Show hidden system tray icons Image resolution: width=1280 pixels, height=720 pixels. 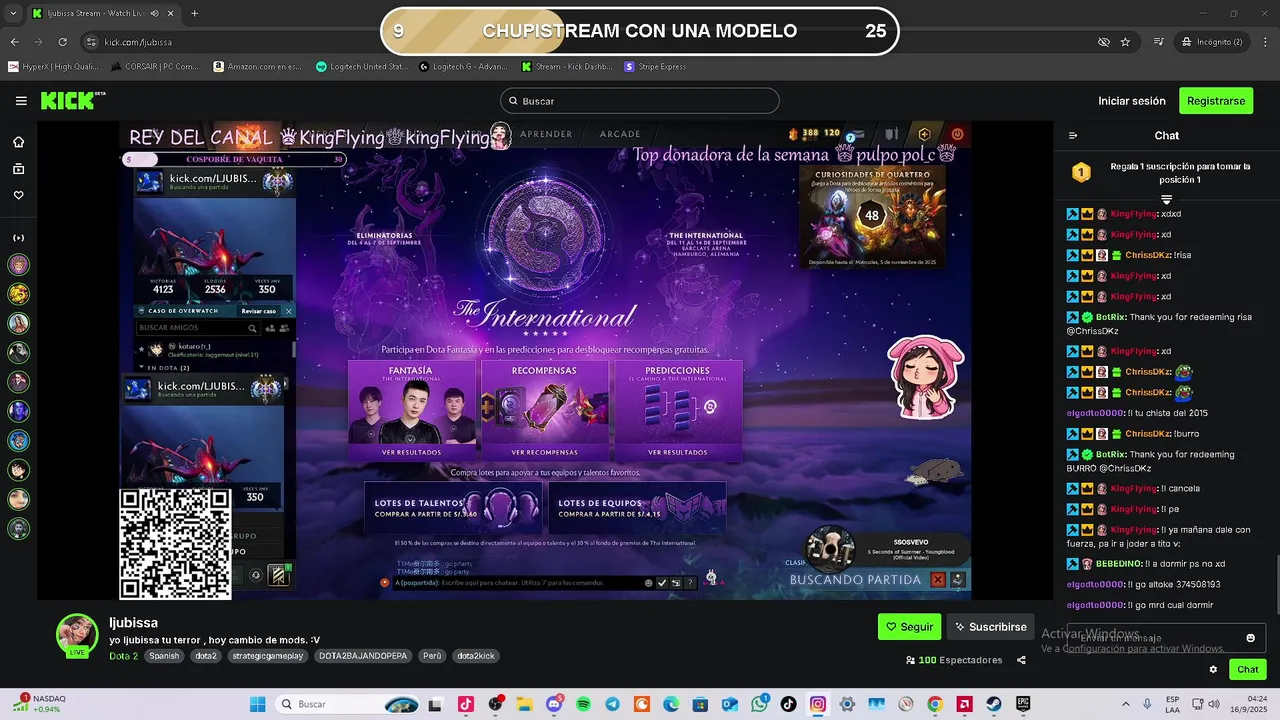pos(1125,704)
